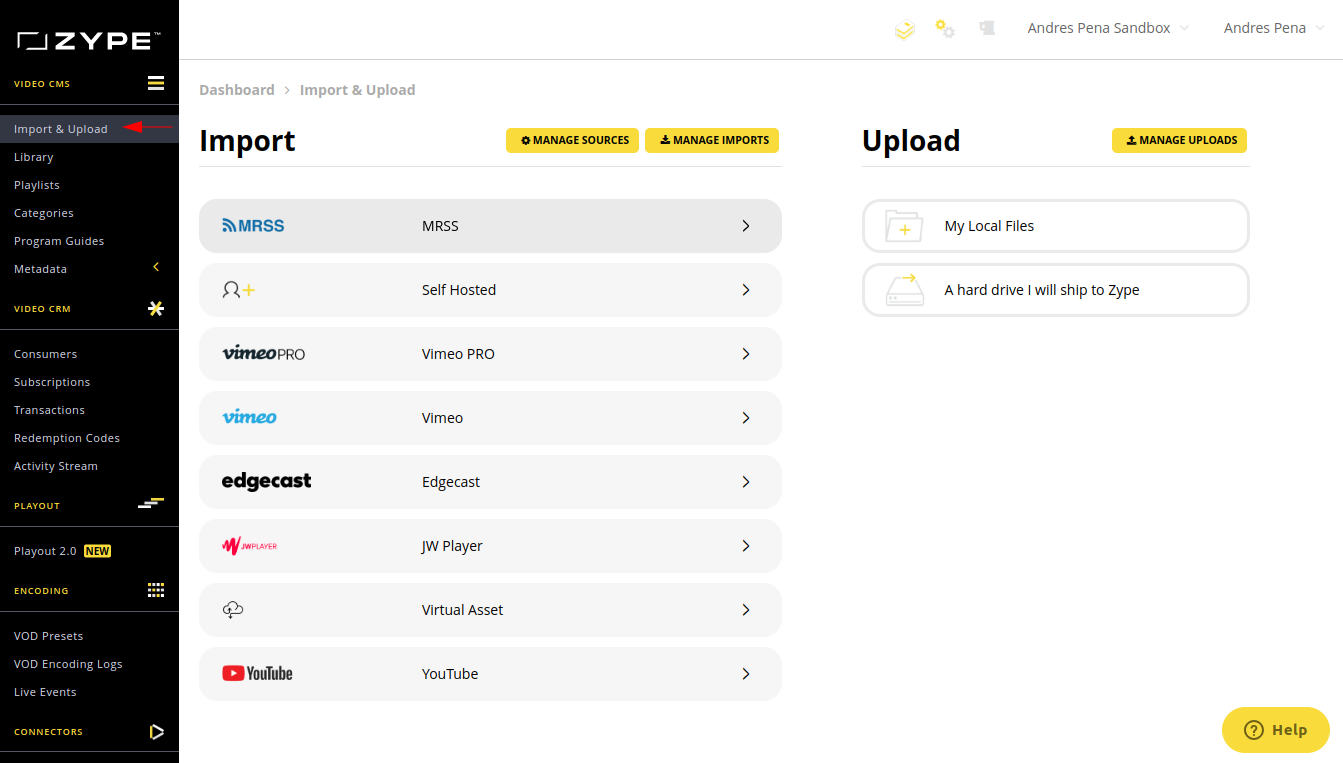Click the Manage Imports button
Image resolution: width=1343 pixels, height=763 pixels.
point(712,140)
